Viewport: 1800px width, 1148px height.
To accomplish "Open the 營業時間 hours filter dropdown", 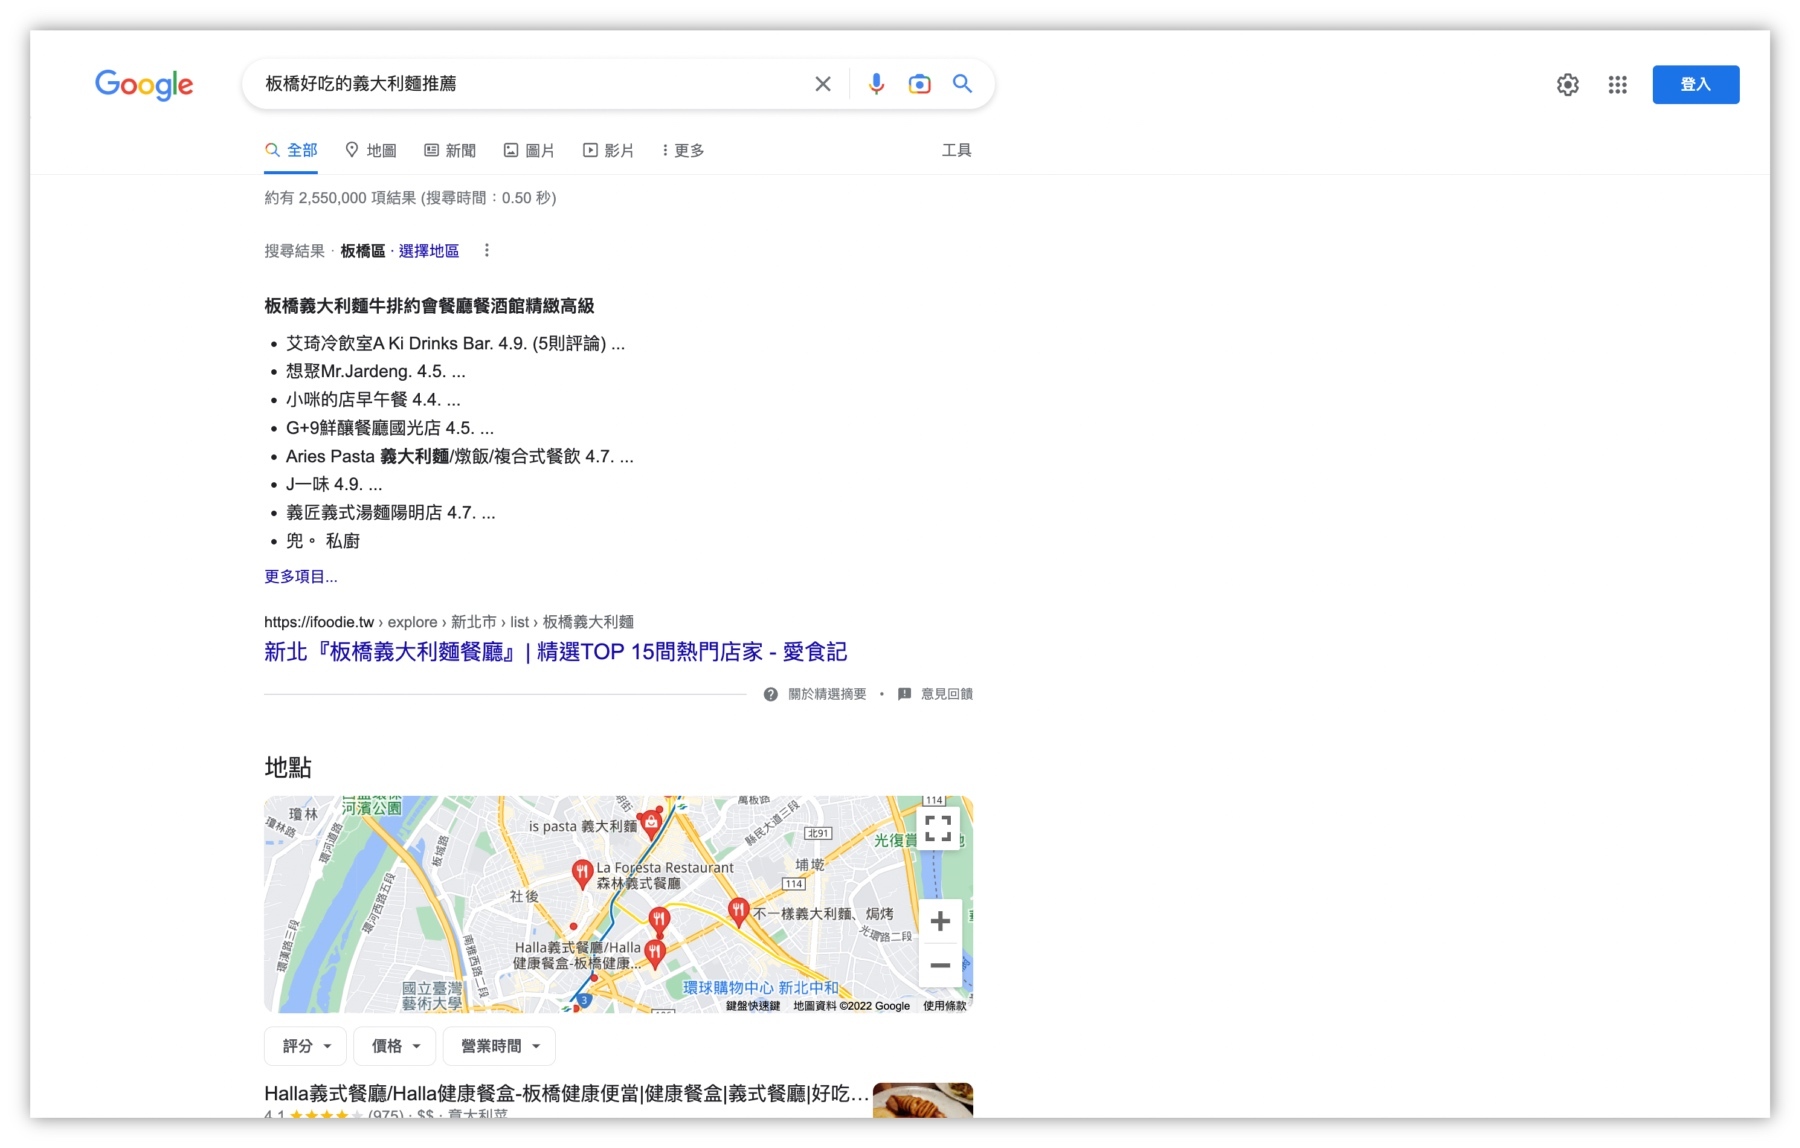I will pyautogui.click(x=498, y=1045).
